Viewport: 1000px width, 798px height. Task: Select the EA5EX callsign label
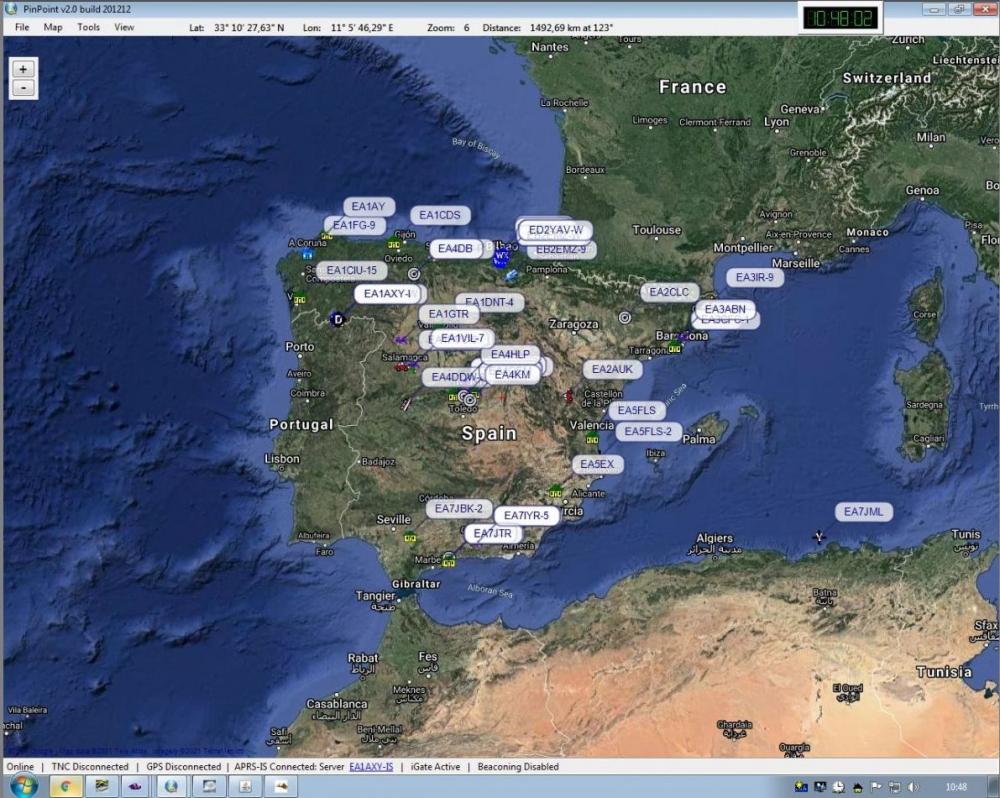click(597, 465)
